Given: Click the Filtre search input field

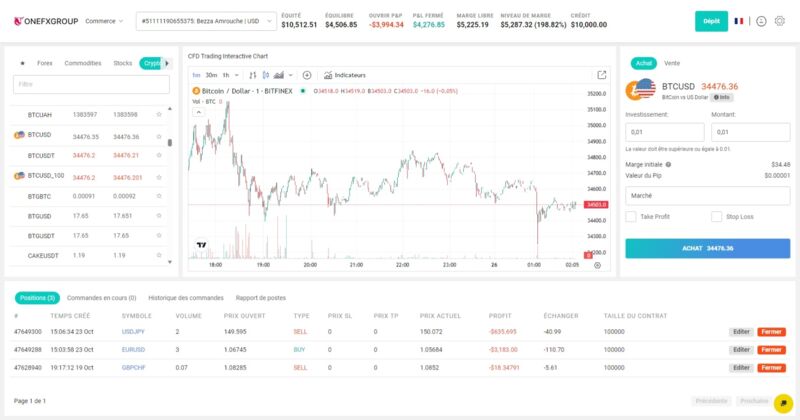Looking at the screenshot, I should click(91, 84).
